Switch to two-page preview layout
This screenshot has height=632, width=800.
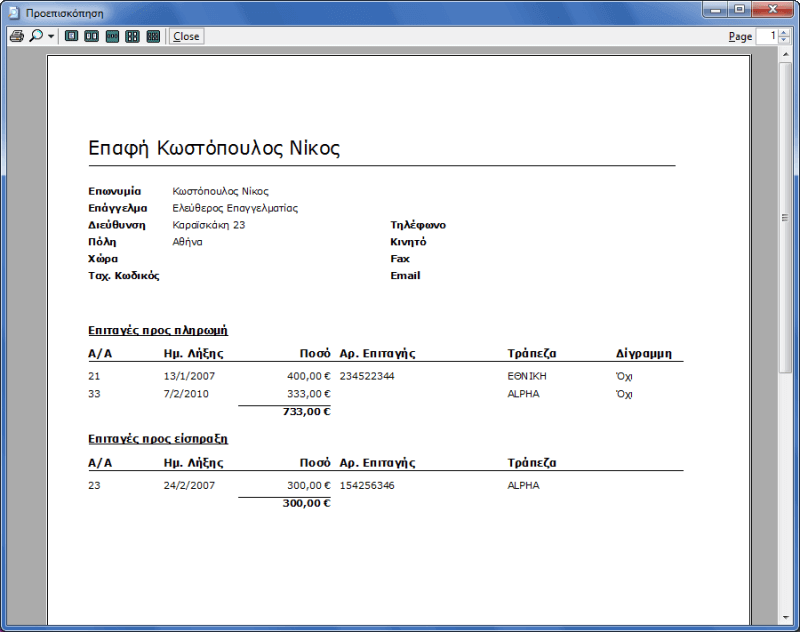click(x=91, y=36)
